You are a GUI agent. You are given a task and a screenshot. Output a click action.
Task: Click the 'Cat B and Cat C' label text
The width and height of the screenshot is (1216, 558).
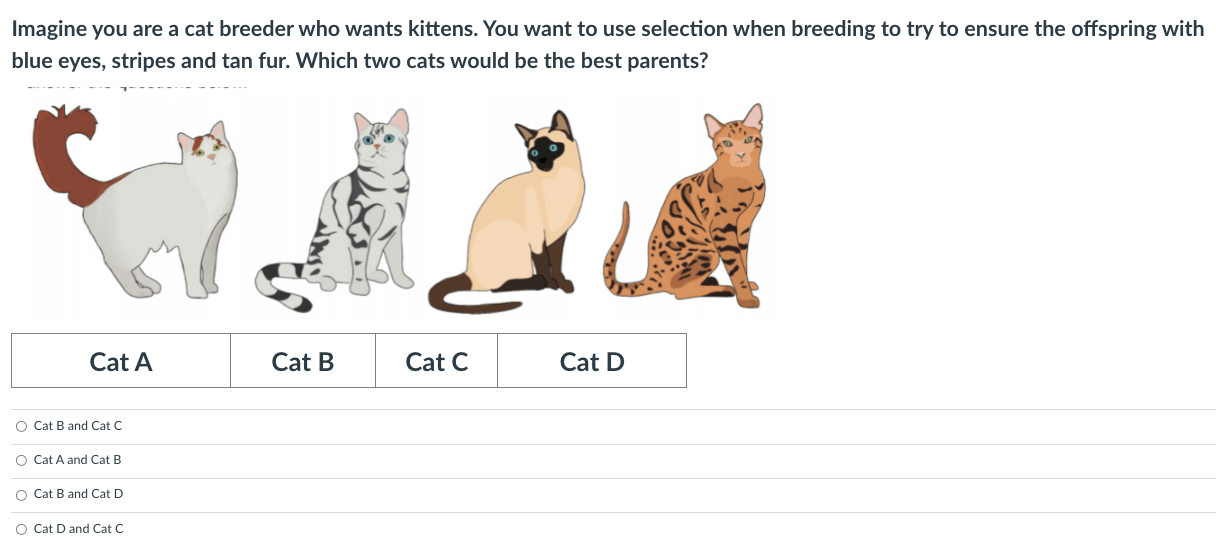coord(78,426)
